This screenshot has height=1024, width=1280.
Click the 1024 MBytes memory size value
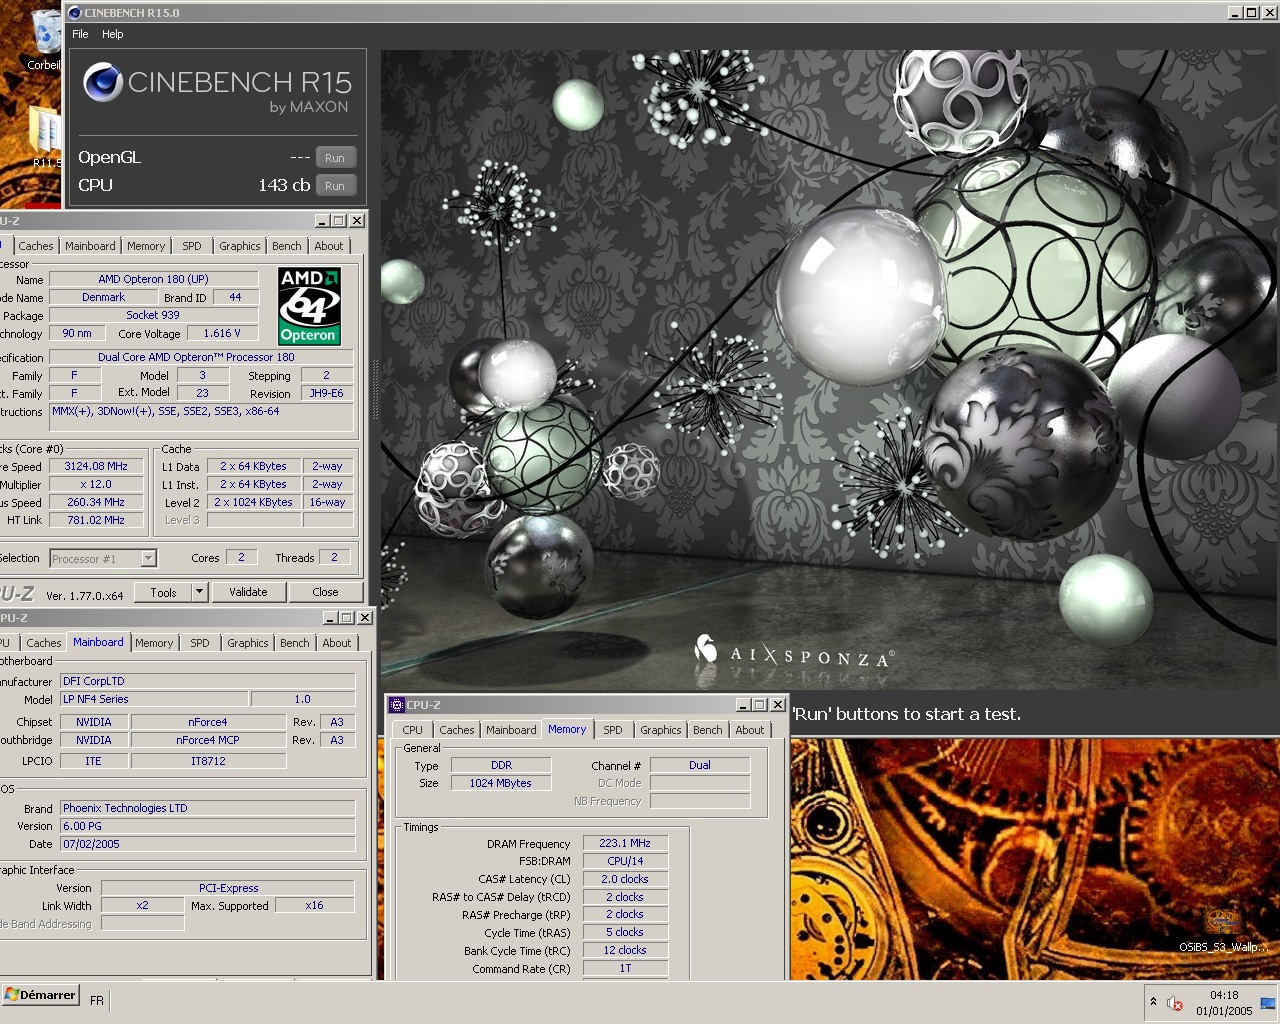[501, 783]
